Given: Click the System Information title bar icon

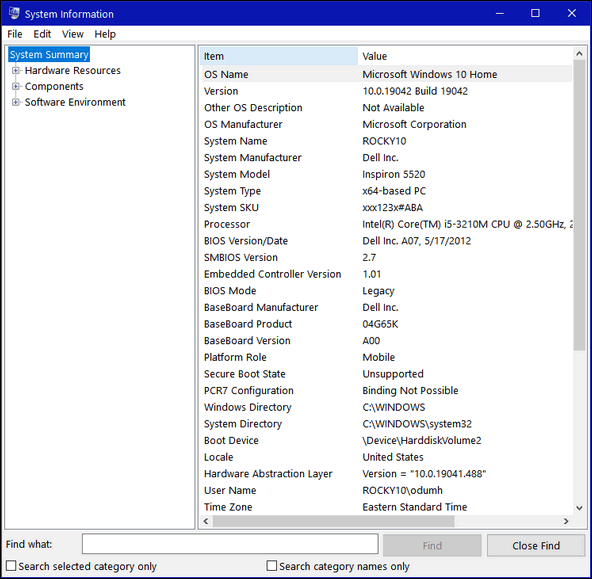Looking at the screenshot, I should [x=14, y=13].
